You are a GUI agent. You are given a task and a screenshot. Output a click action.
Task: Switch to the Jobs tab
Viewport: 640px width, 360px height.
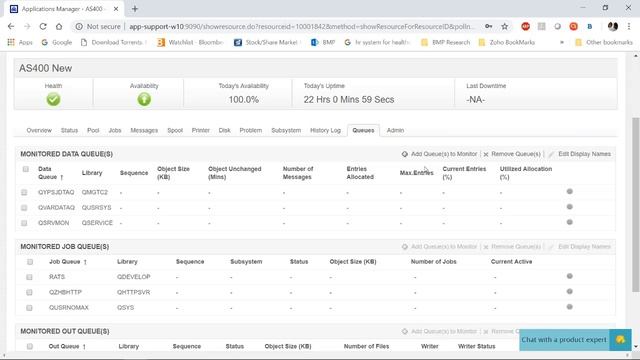[115, 130]
